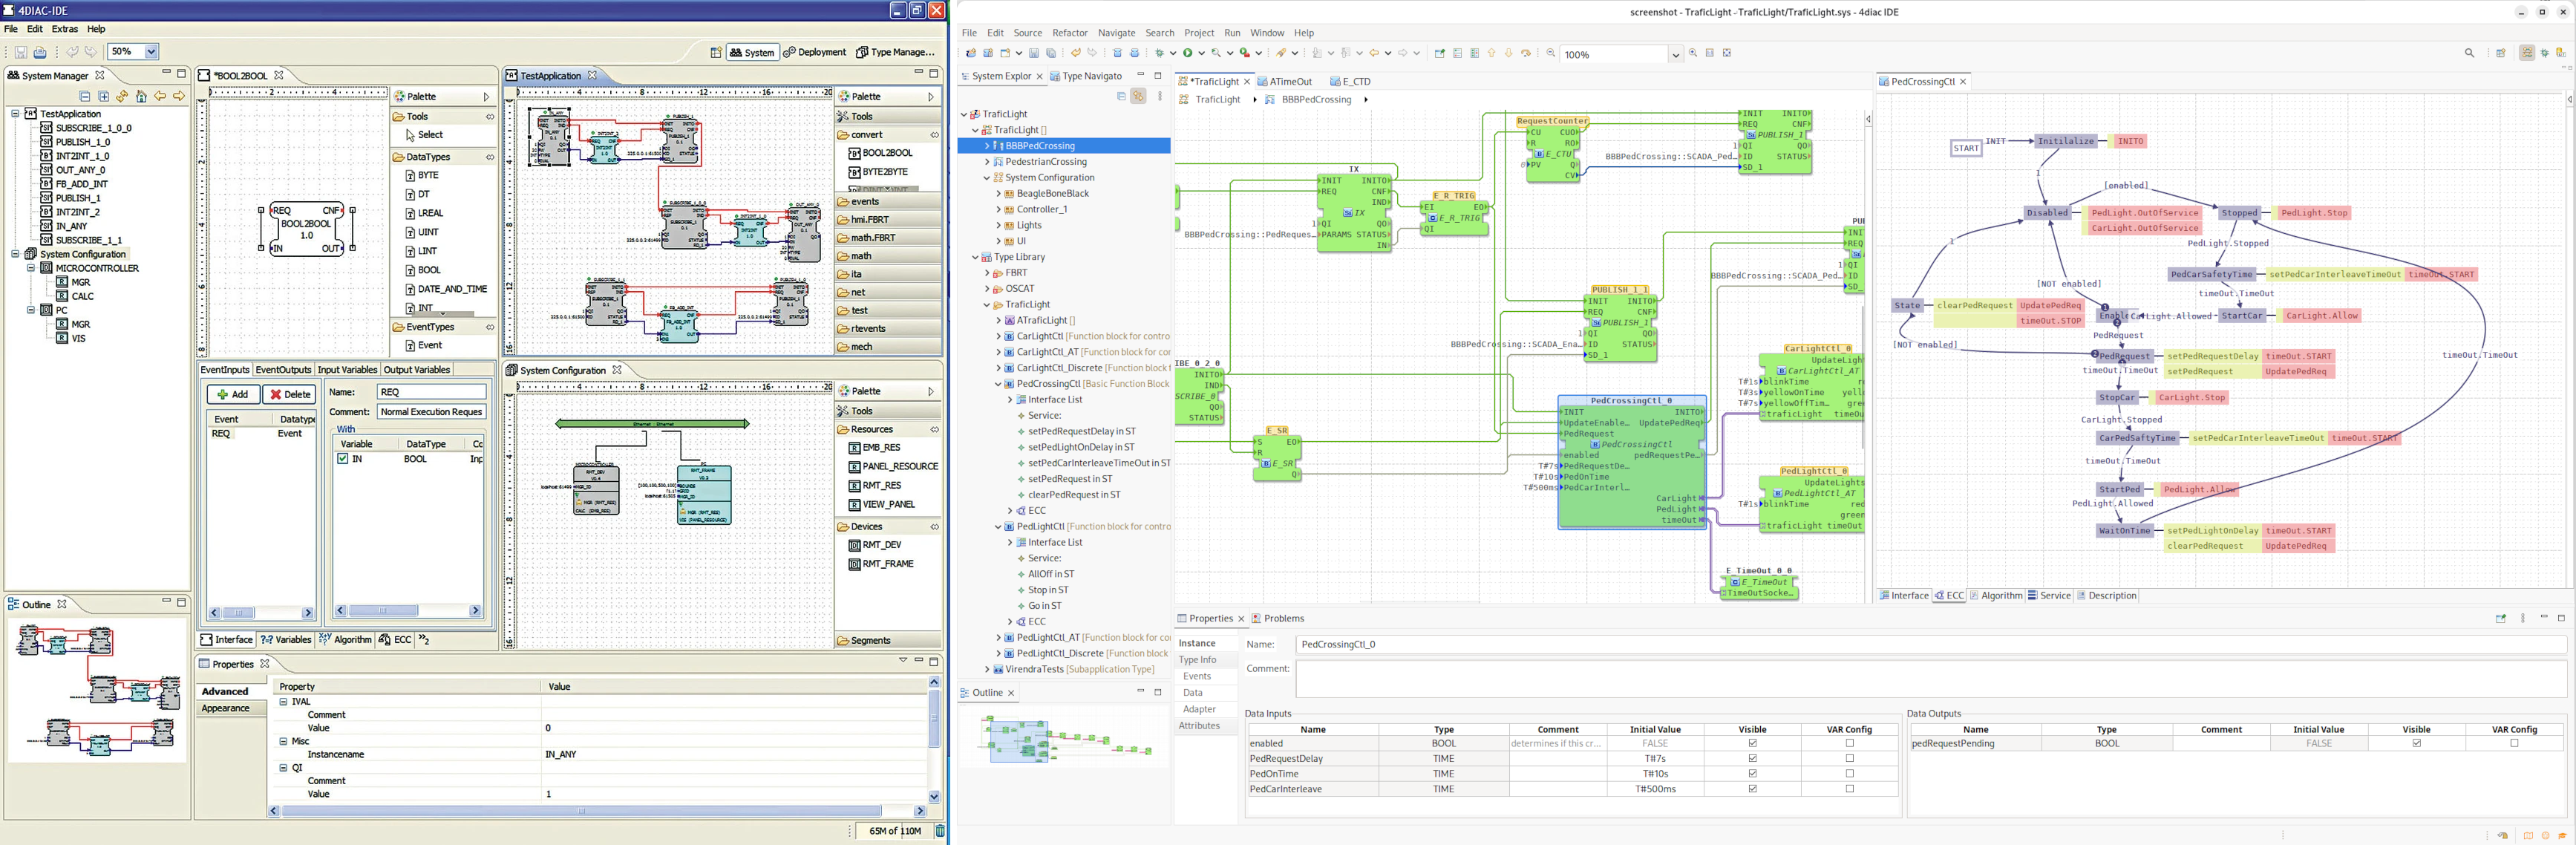
Task: Click the Add button
Action: [233, 394]
